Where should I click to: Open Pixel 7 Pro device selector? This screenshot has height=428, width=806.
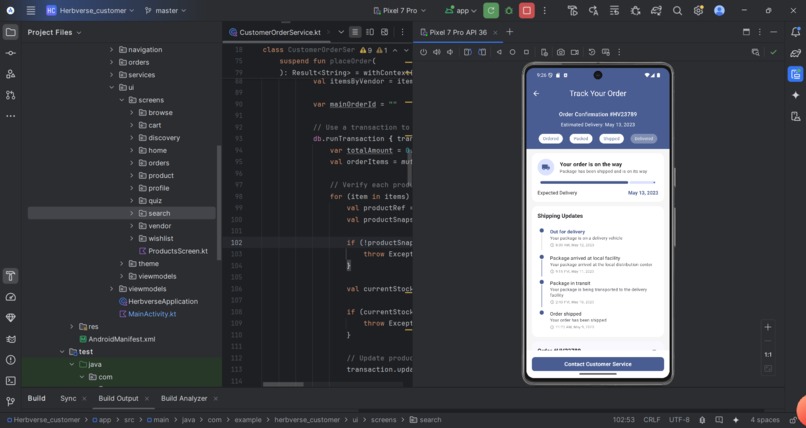tap(399, 10)
